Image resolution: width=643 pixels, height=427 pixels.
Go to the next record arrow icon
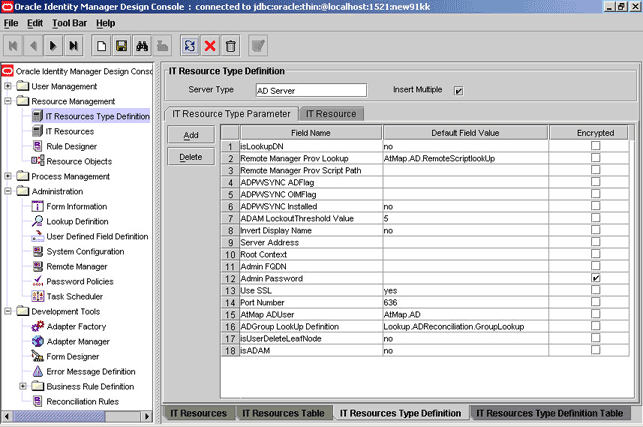click(x=53, y=46)
